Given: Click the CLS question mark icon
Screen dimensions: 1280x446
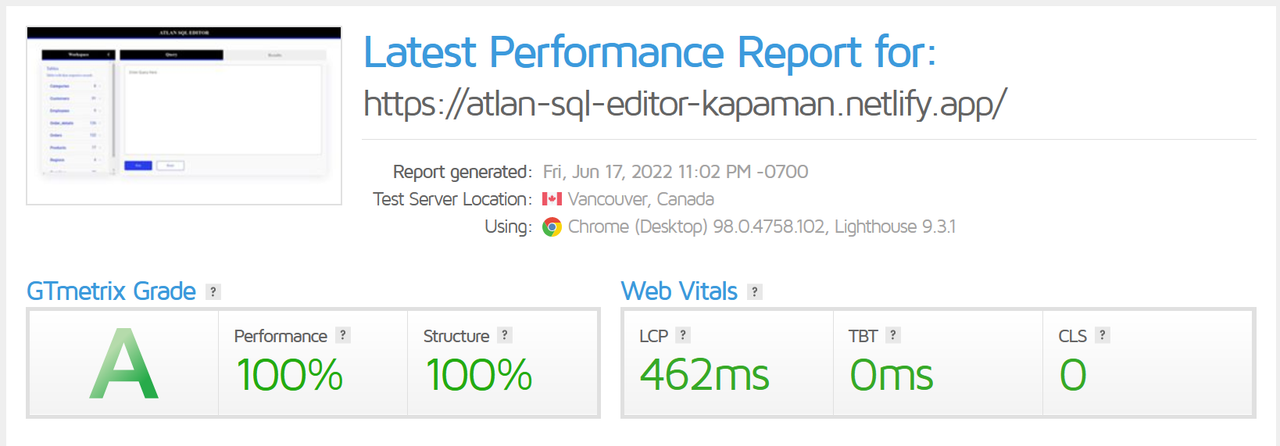Looking at the screenshot, I should 1102,336.
